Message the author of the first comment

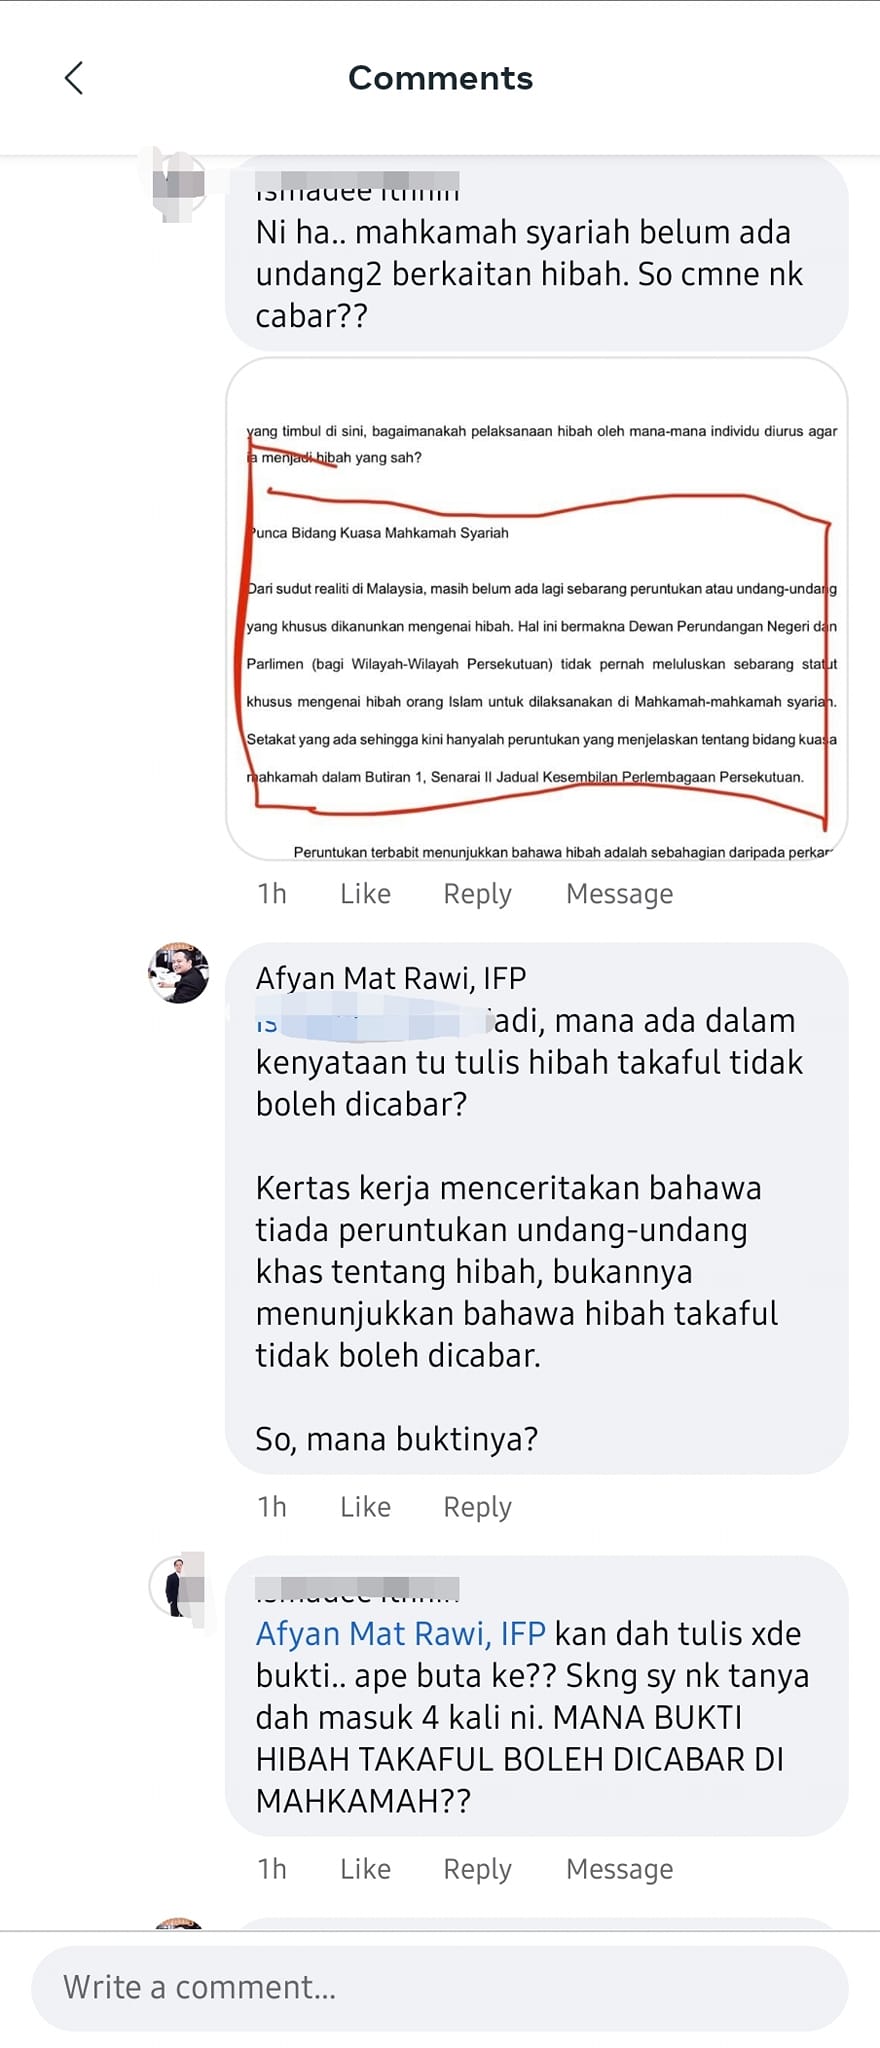619,893
